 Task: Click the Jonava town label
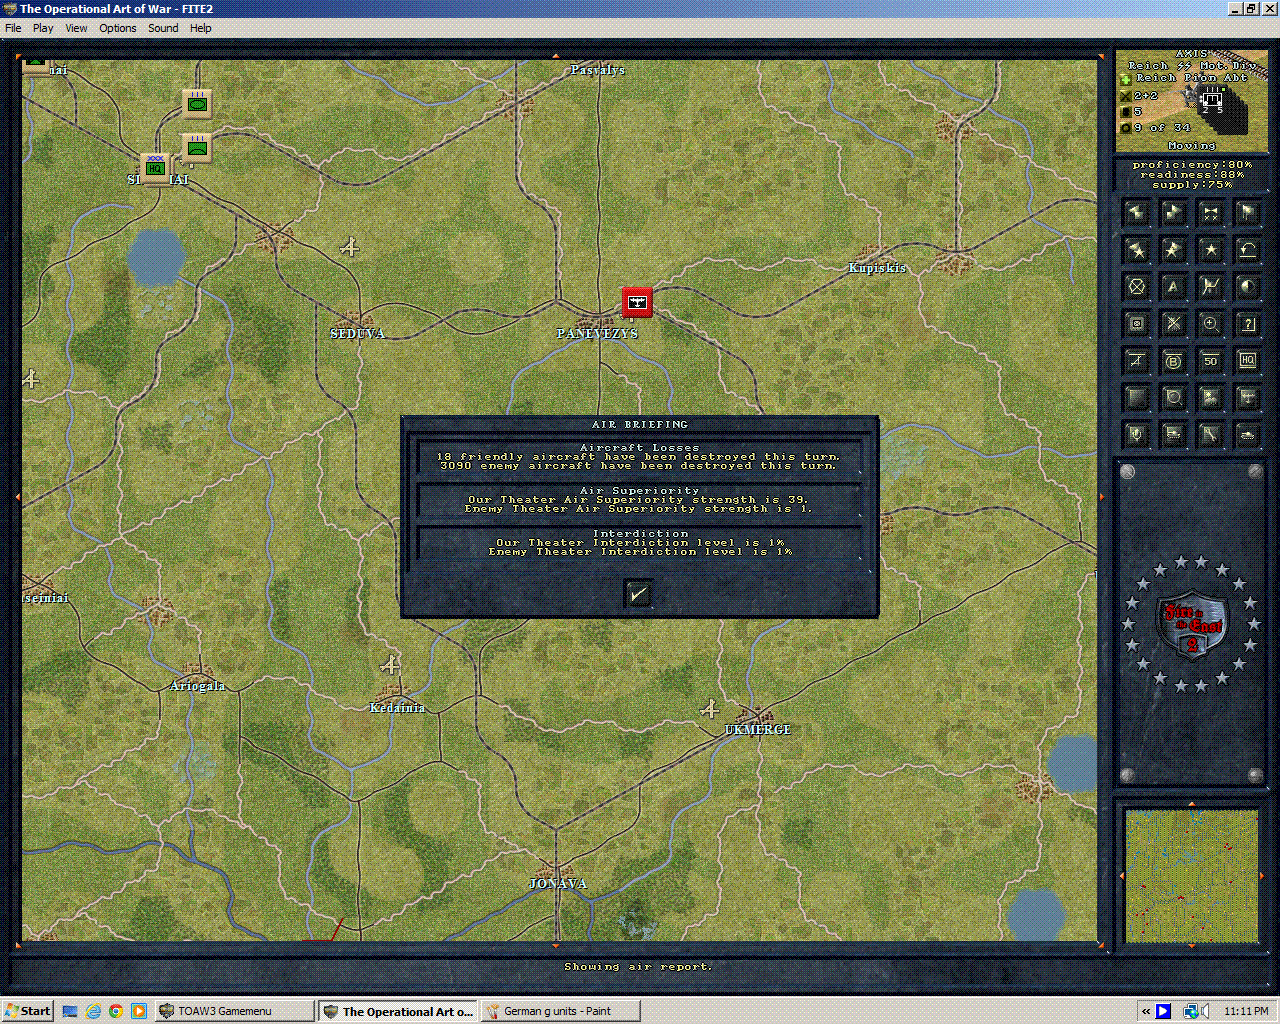pyautogui.click(x=558, y=884)
